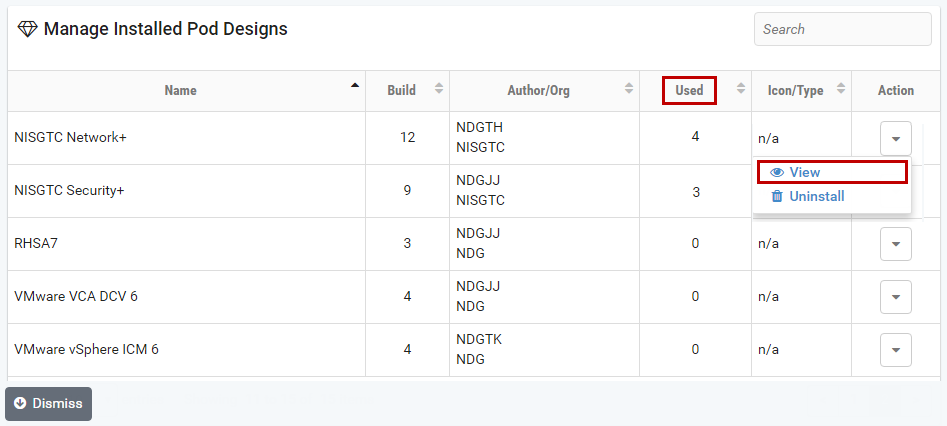Expand action menu for VMware vSphere ICM 6

click(x=895, y=349)
